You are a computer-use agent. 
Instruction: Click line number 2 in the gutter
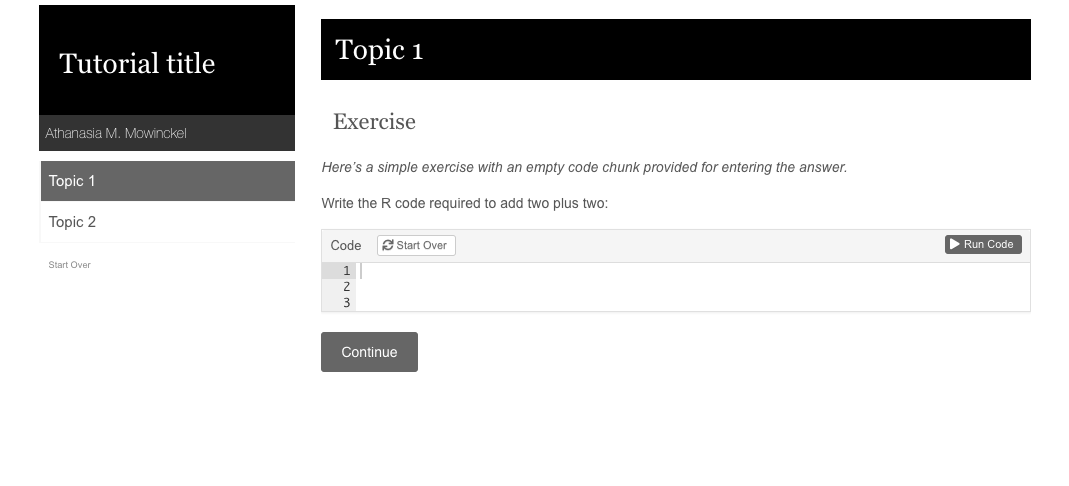(x=346, y=286)
